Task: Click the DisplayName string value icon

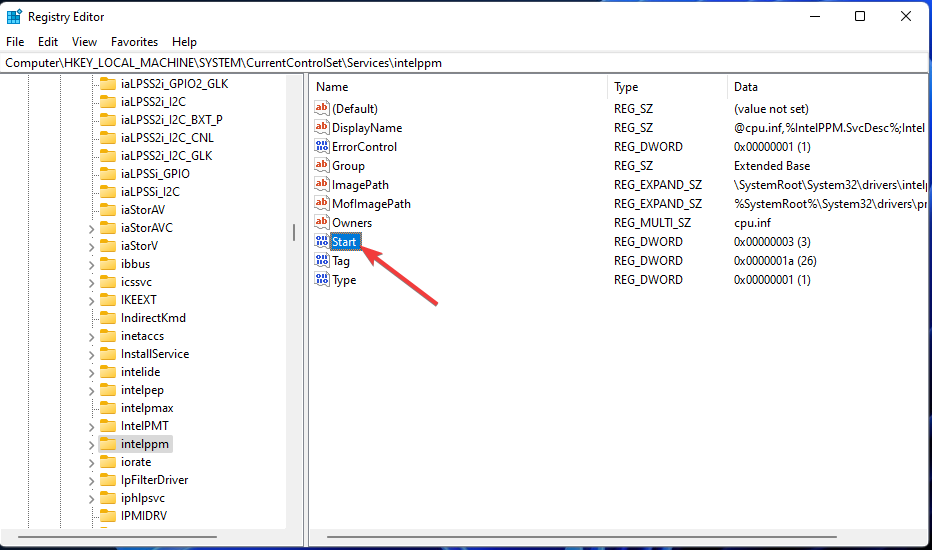Action: [322, 127]
